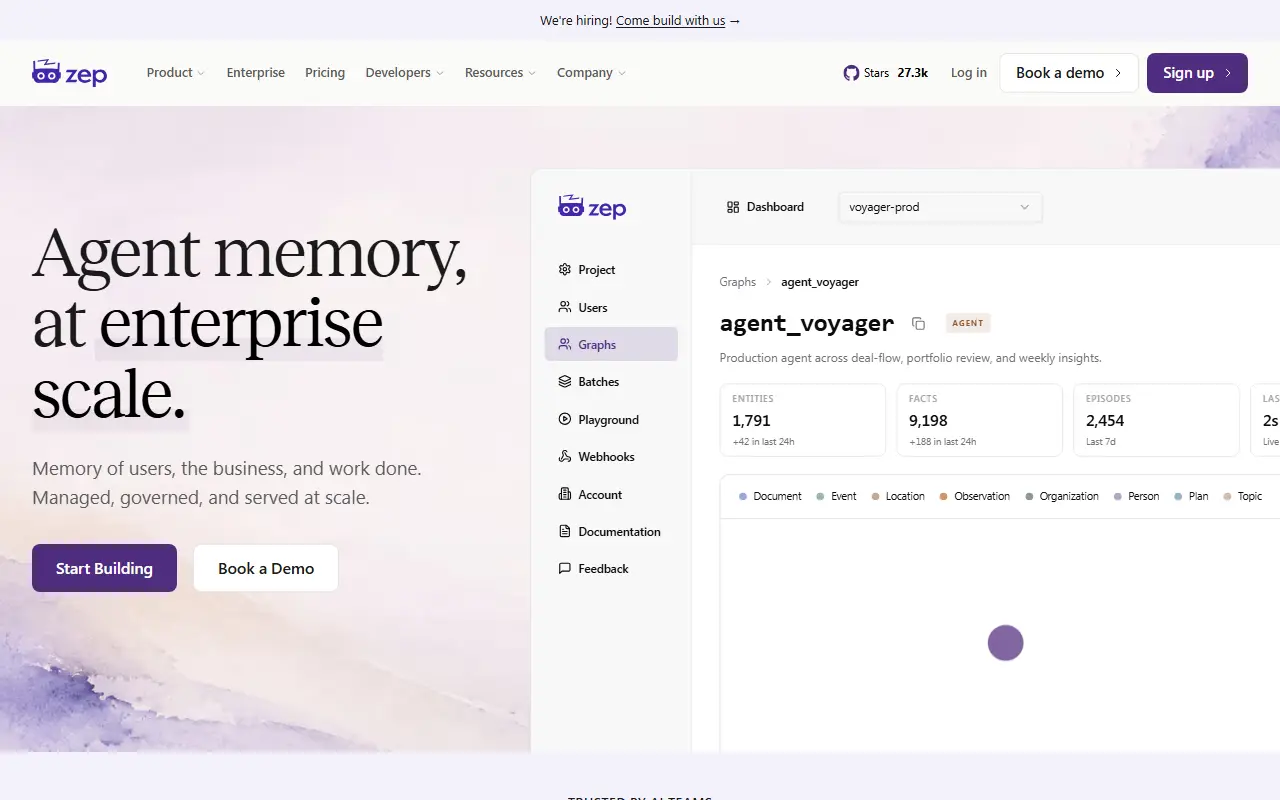Click the Event legend entry
This screenshot has width=1280, height=800.
point(836,496)
